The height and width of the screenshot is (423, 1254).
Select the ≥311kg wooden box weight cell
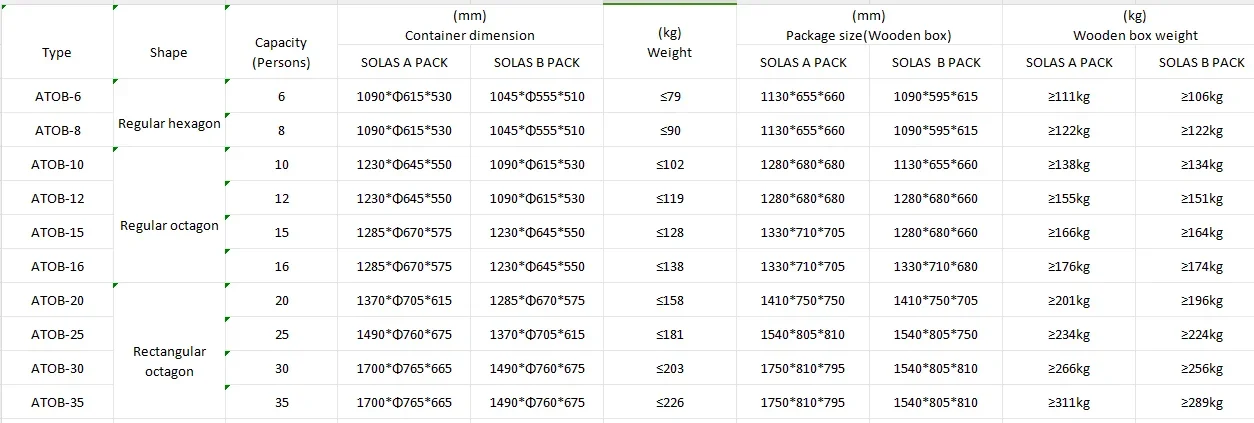[1068, 403]
